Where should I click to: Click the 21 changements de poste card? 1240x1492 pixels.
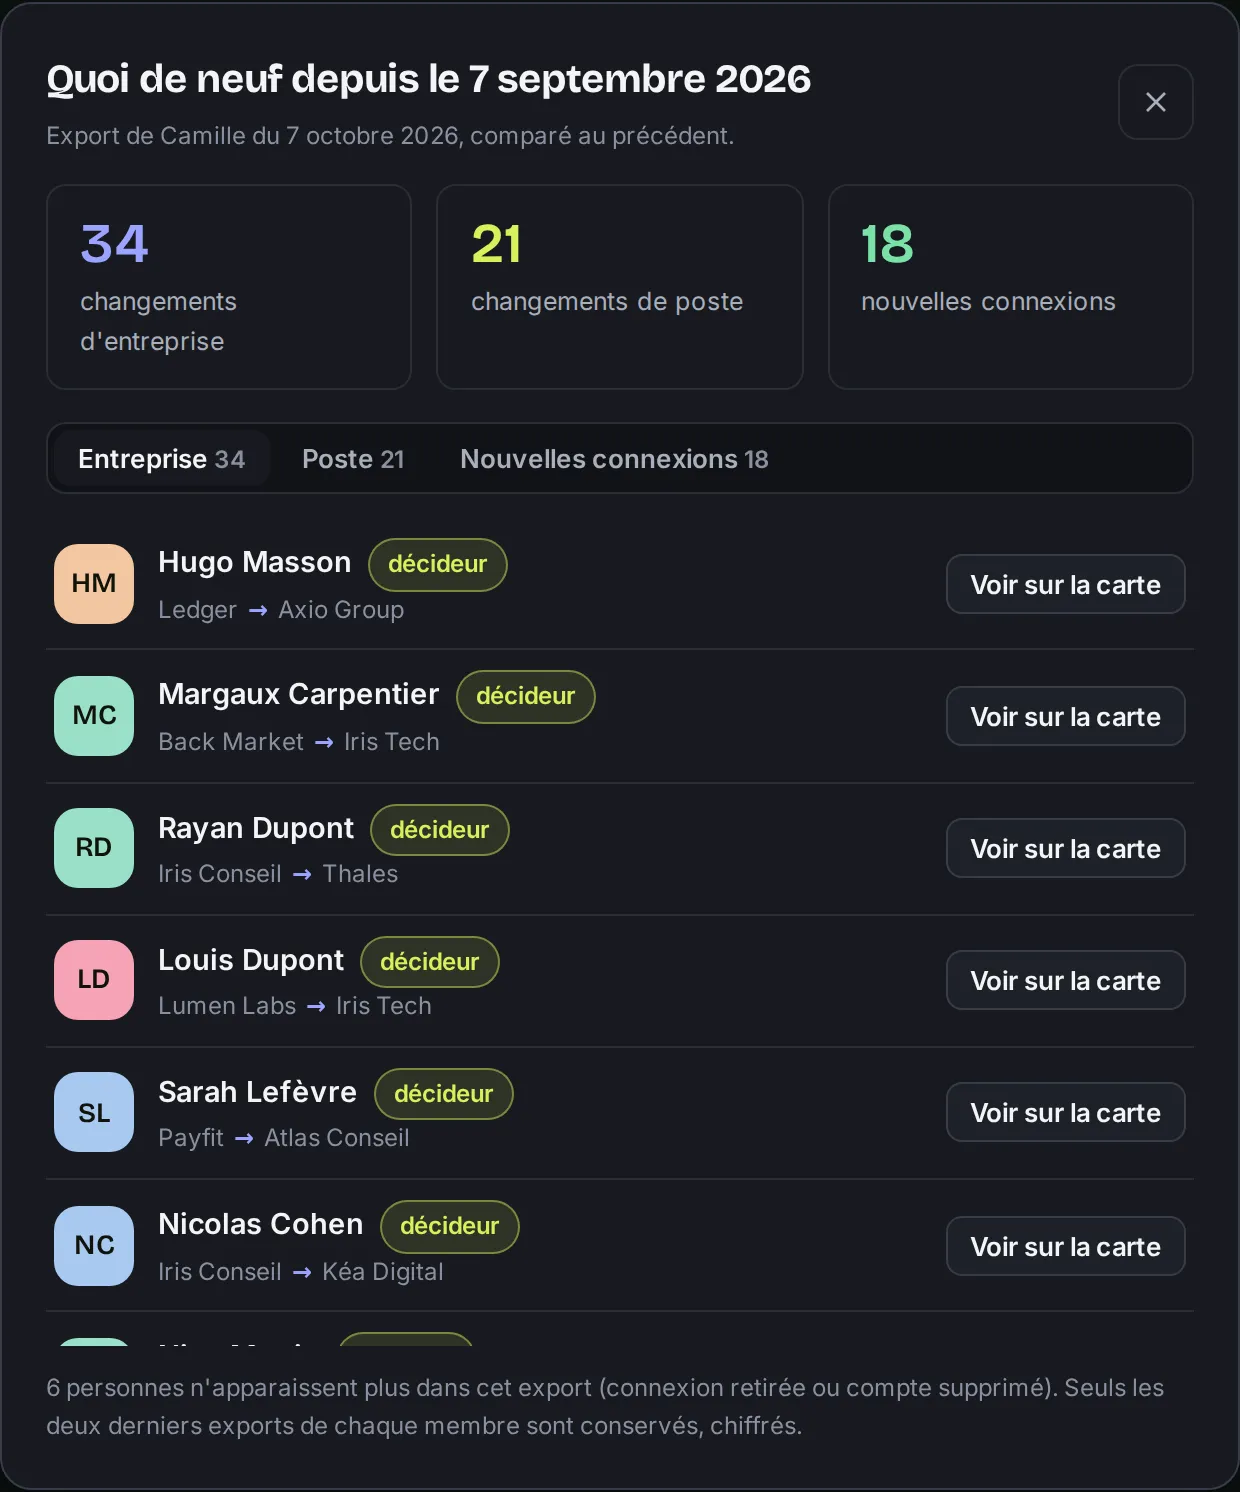pos(620,287)
